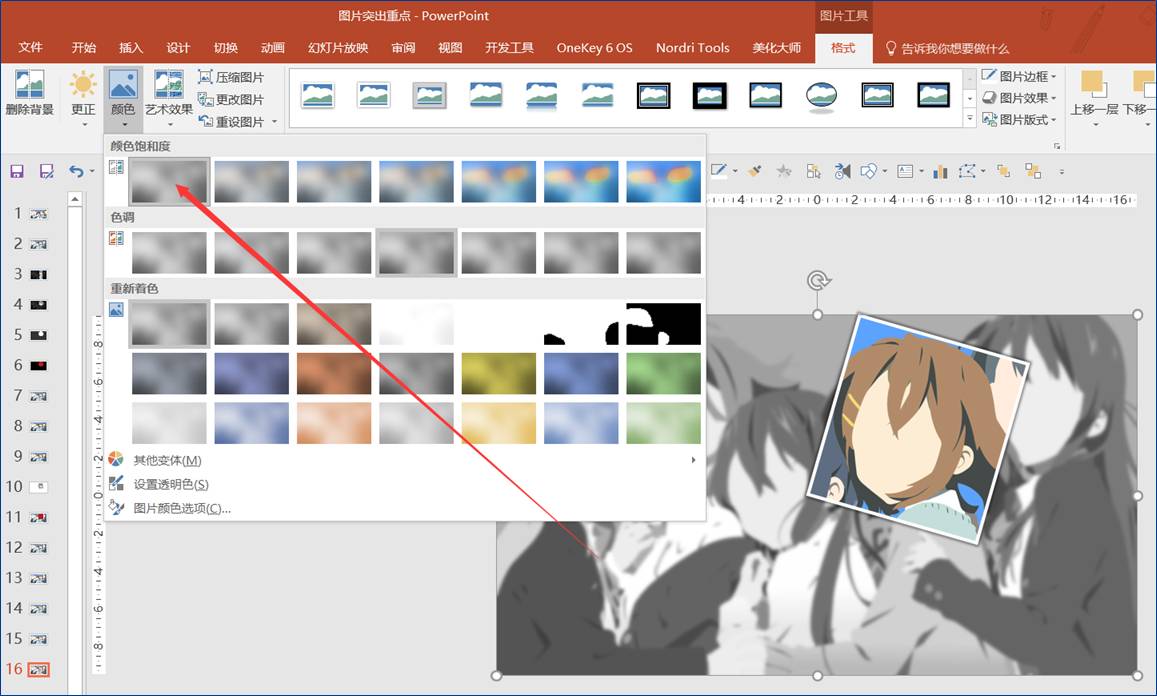The width and height of the screenshot is (1157, 696).
Task: Click the Remove Background (删除背景) icon
Action: point(30,93)
